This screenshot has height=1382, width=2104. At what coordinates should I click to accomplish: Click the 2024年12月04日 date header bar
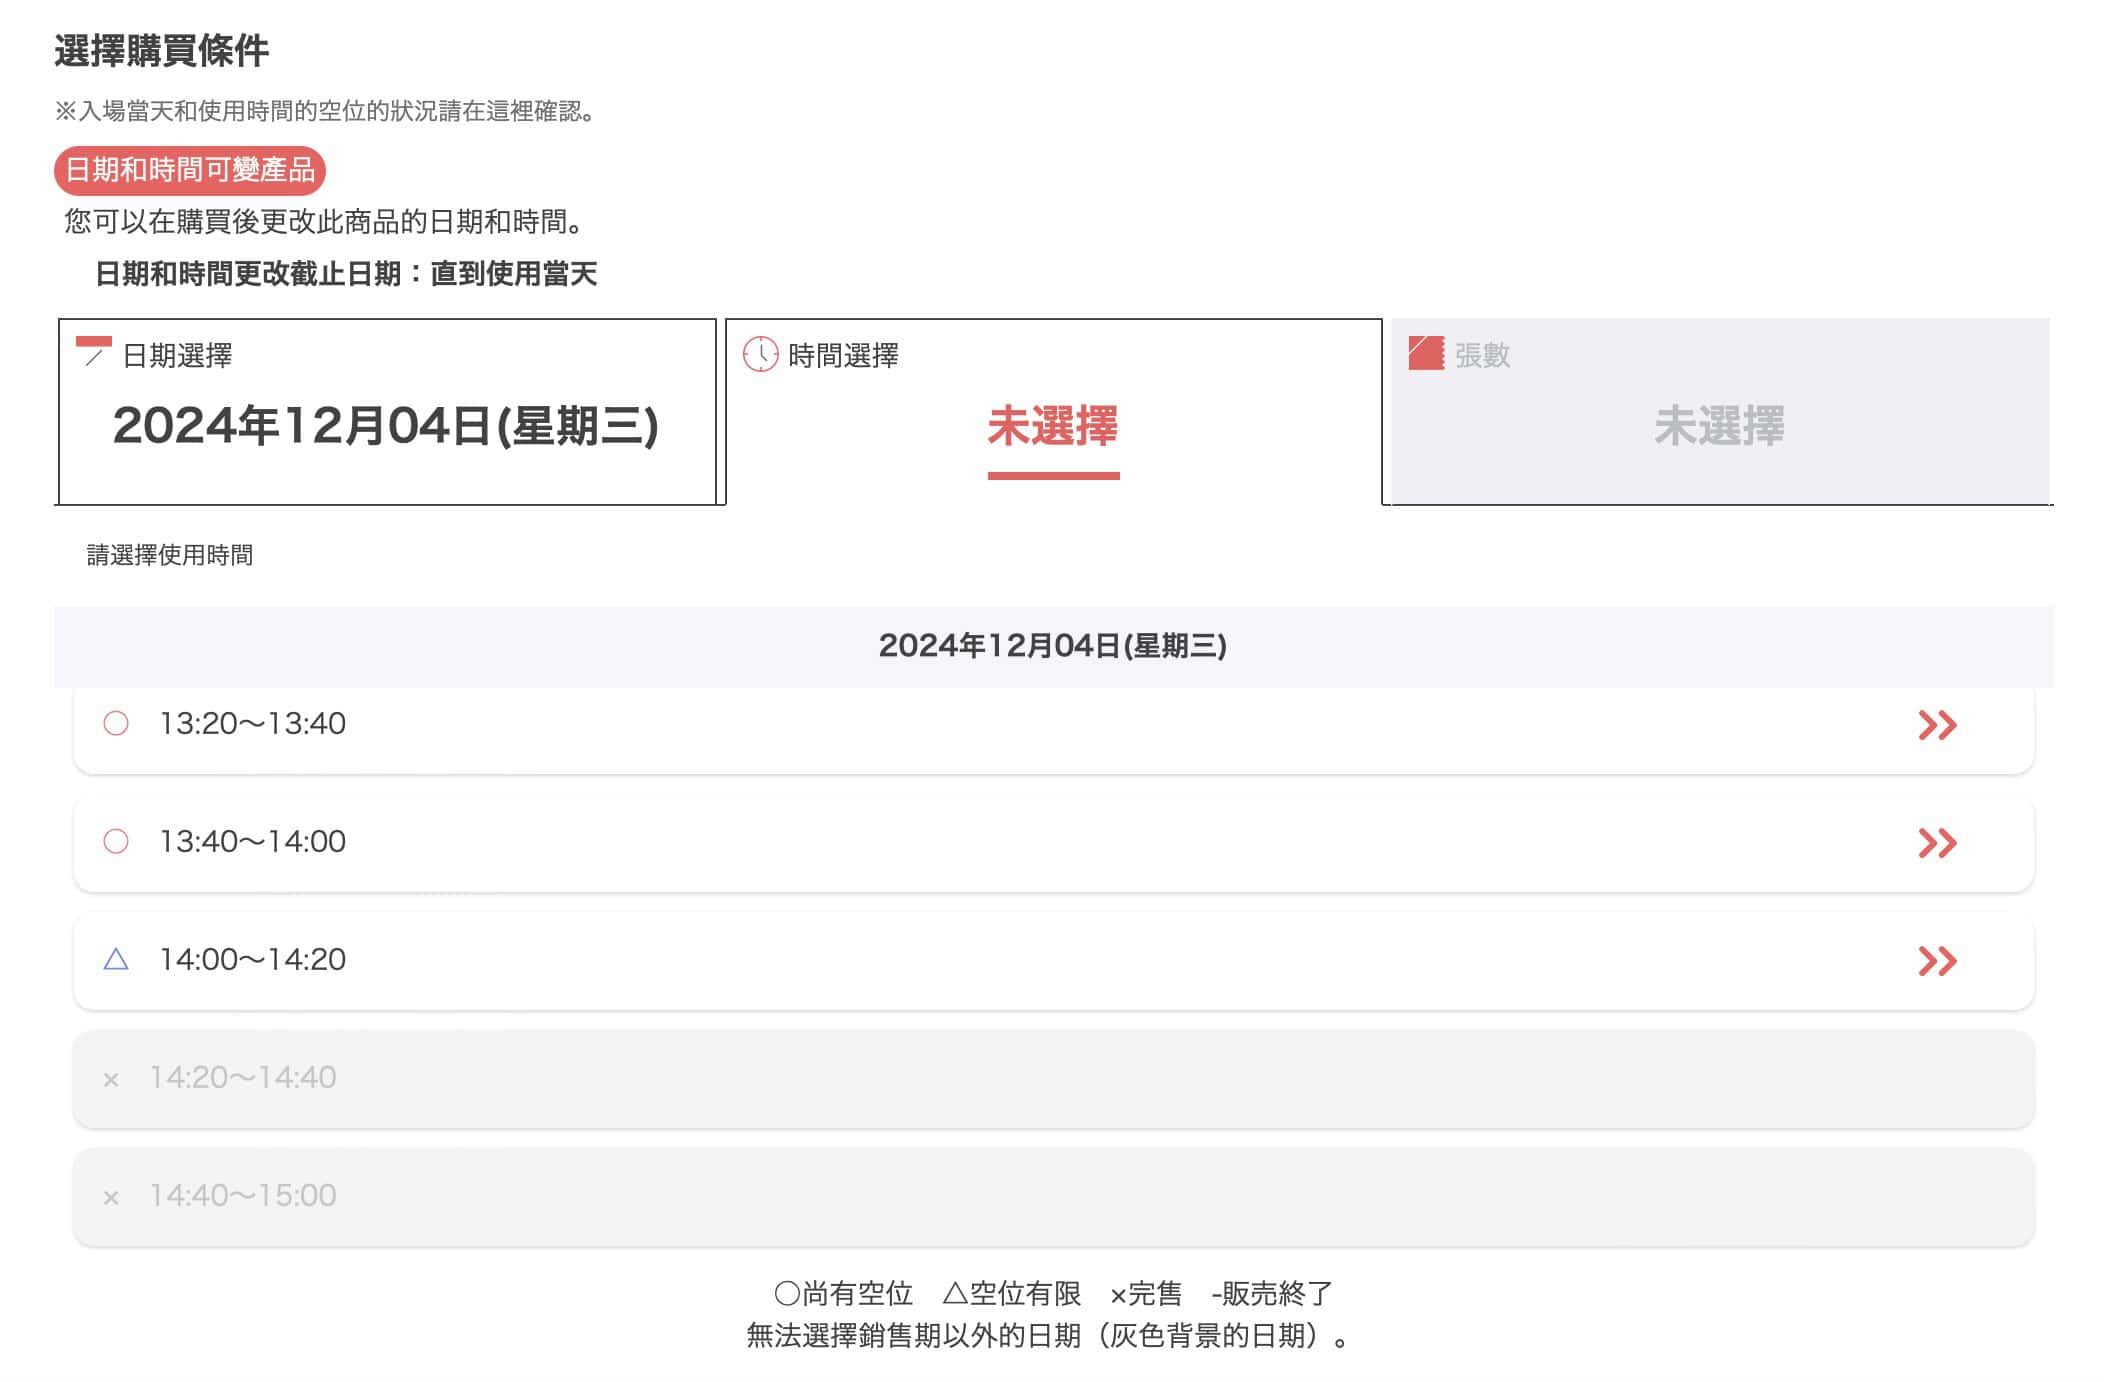click(1052, 646)
